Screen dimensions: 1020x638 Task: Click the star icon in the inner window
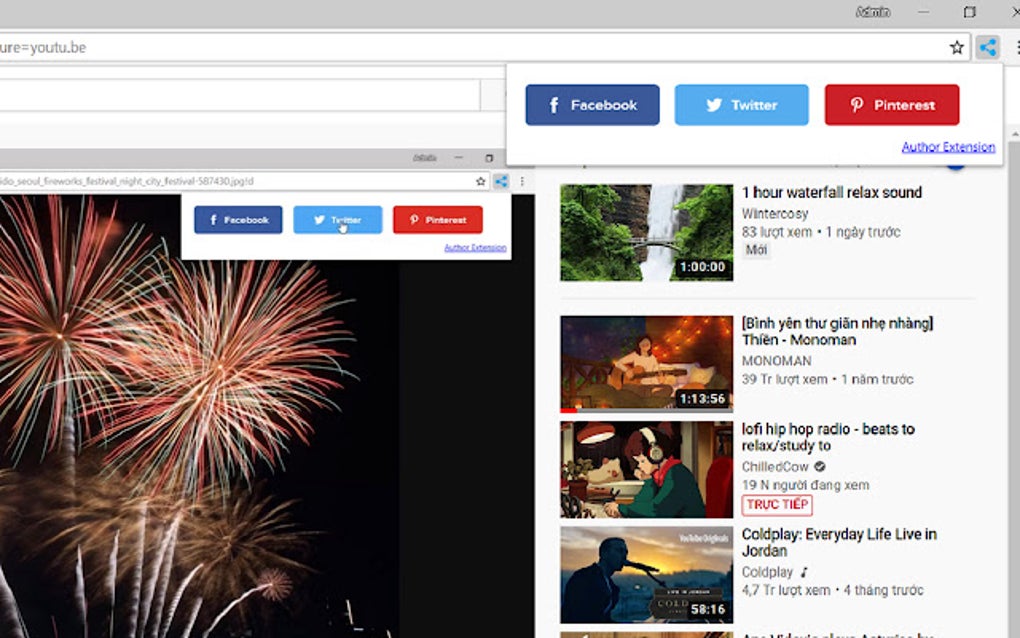(479, 181)
